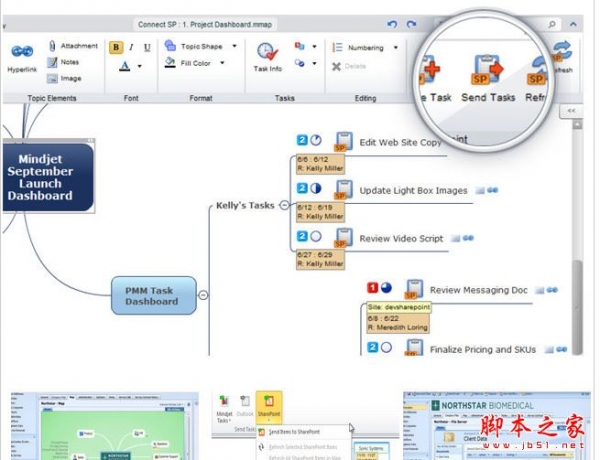Click empty progress marker on Review Video Script
The height and width of the screenshot is (460, 600).
coord(316,237)
